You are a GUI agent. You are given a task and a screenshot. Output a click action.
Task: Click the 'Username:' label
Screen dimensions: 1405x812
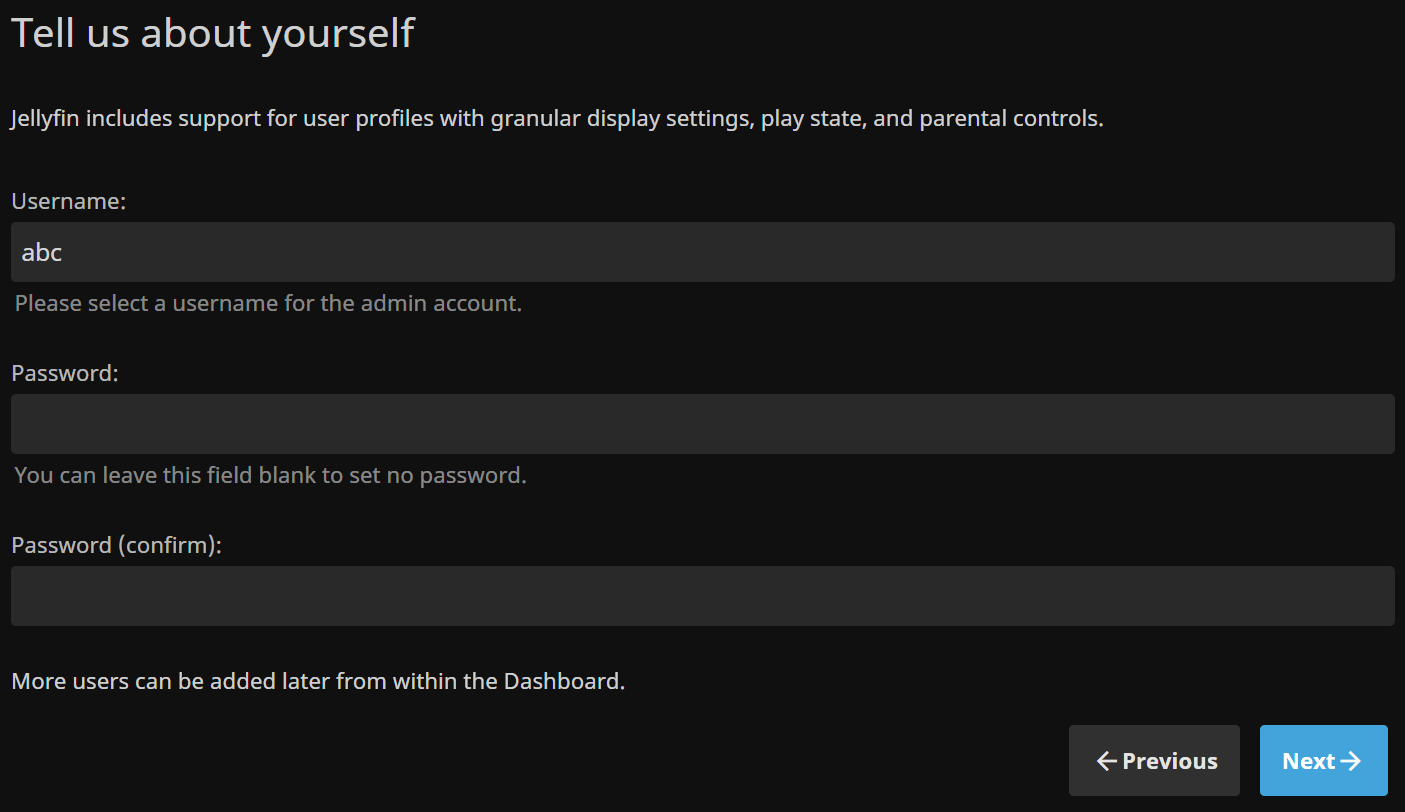[68, 201]
